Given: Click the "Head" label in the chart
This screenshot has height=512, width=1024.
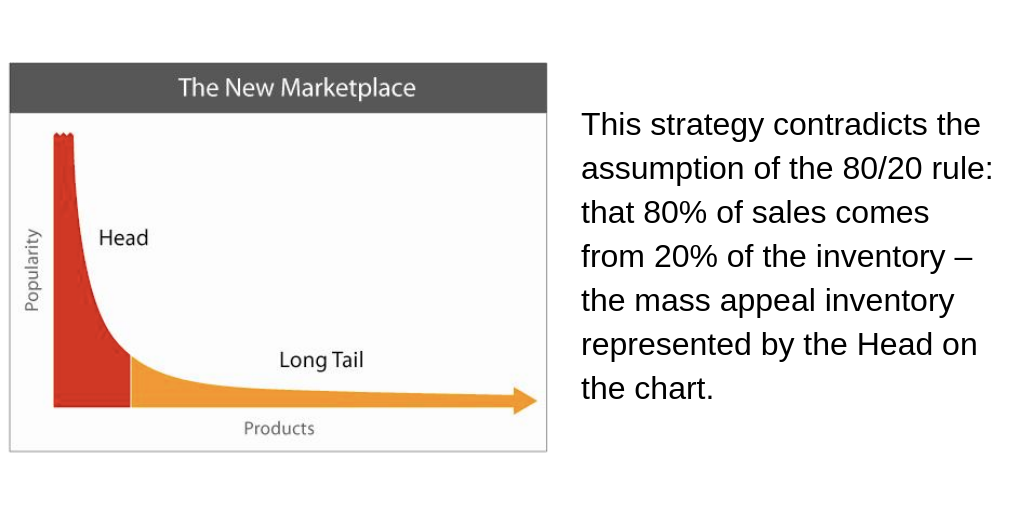Looking at the screenshot, I should click(x=123, y=238).
